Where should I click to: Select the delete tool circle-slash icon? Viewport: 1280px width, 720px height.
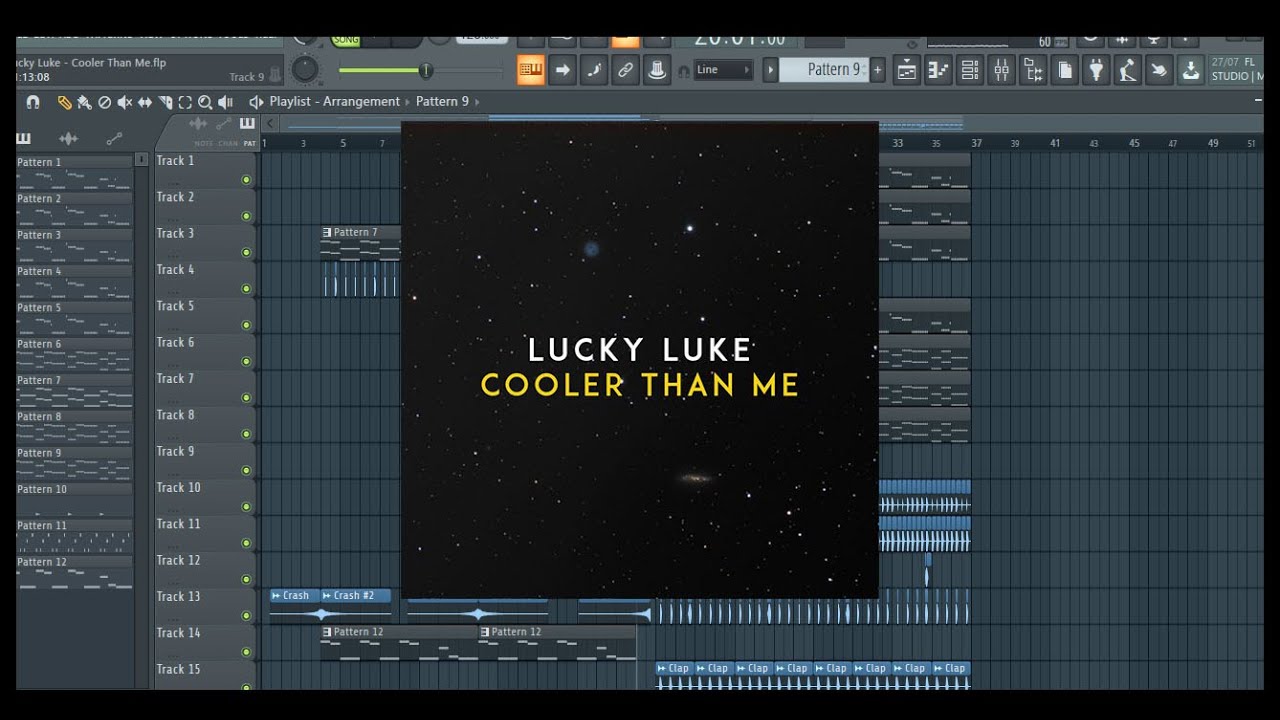[104, 102]
